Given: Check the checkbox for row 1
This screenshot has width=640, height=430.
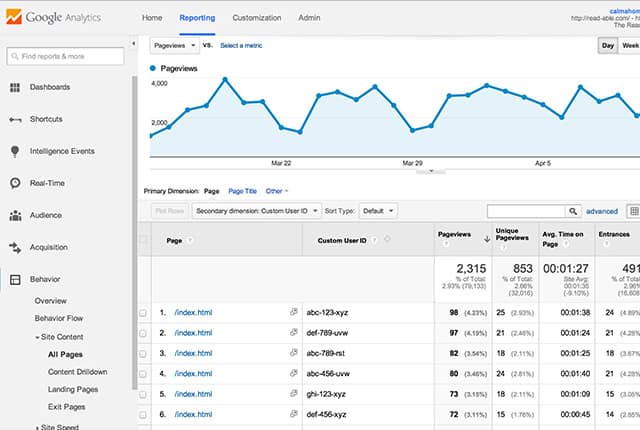Looking at the screenshot, I should [x=142, y=313].
